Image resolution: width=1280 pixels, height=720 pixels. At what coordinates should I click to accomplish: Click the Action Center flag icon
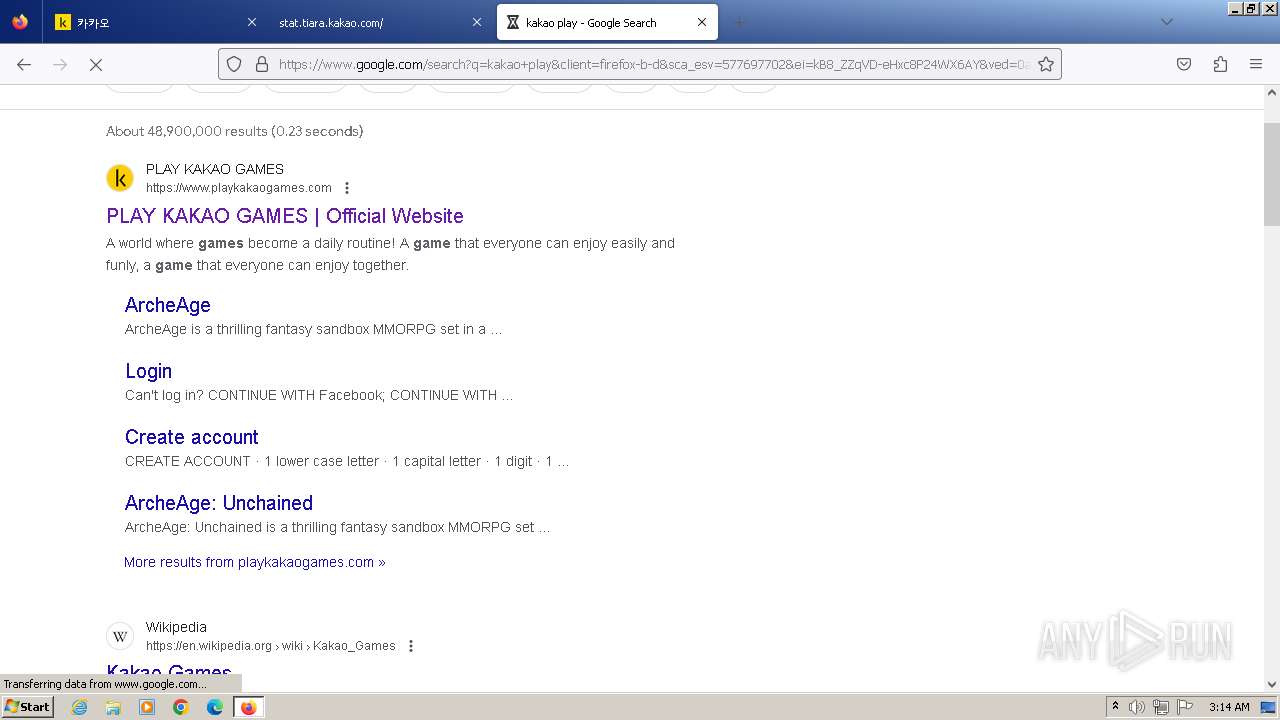point(1185,707)
